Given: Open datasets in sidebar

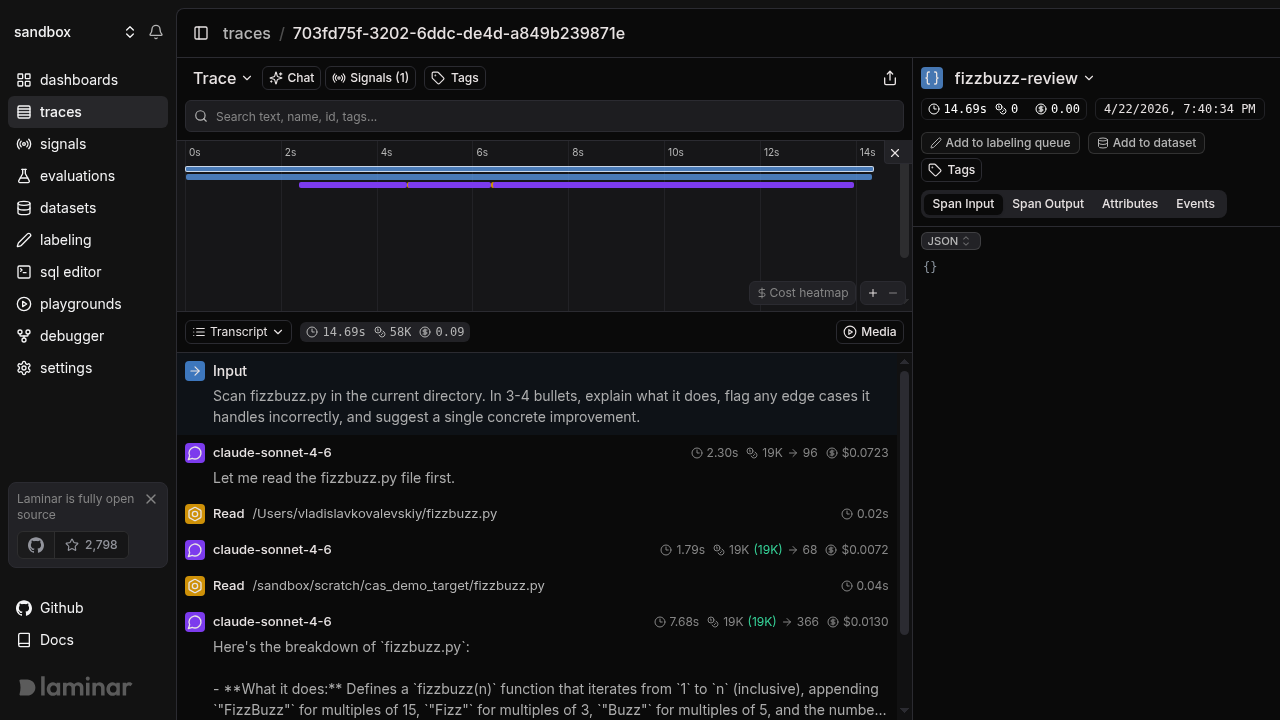Looking at the screenshot, I should [88, 208].
